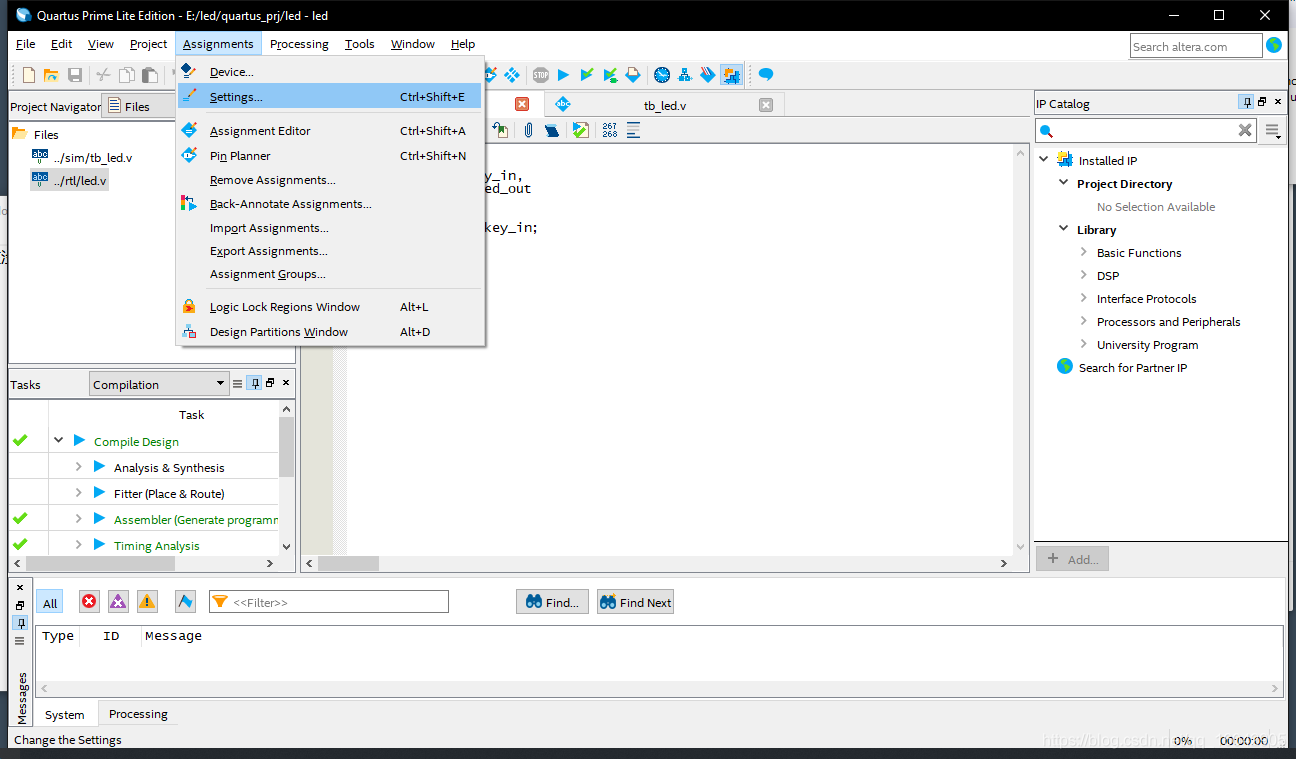This screenshot has height=759, width=1296.
Task: Click the Add... button in IP Catalog
Action: (x=1072, y=559)
